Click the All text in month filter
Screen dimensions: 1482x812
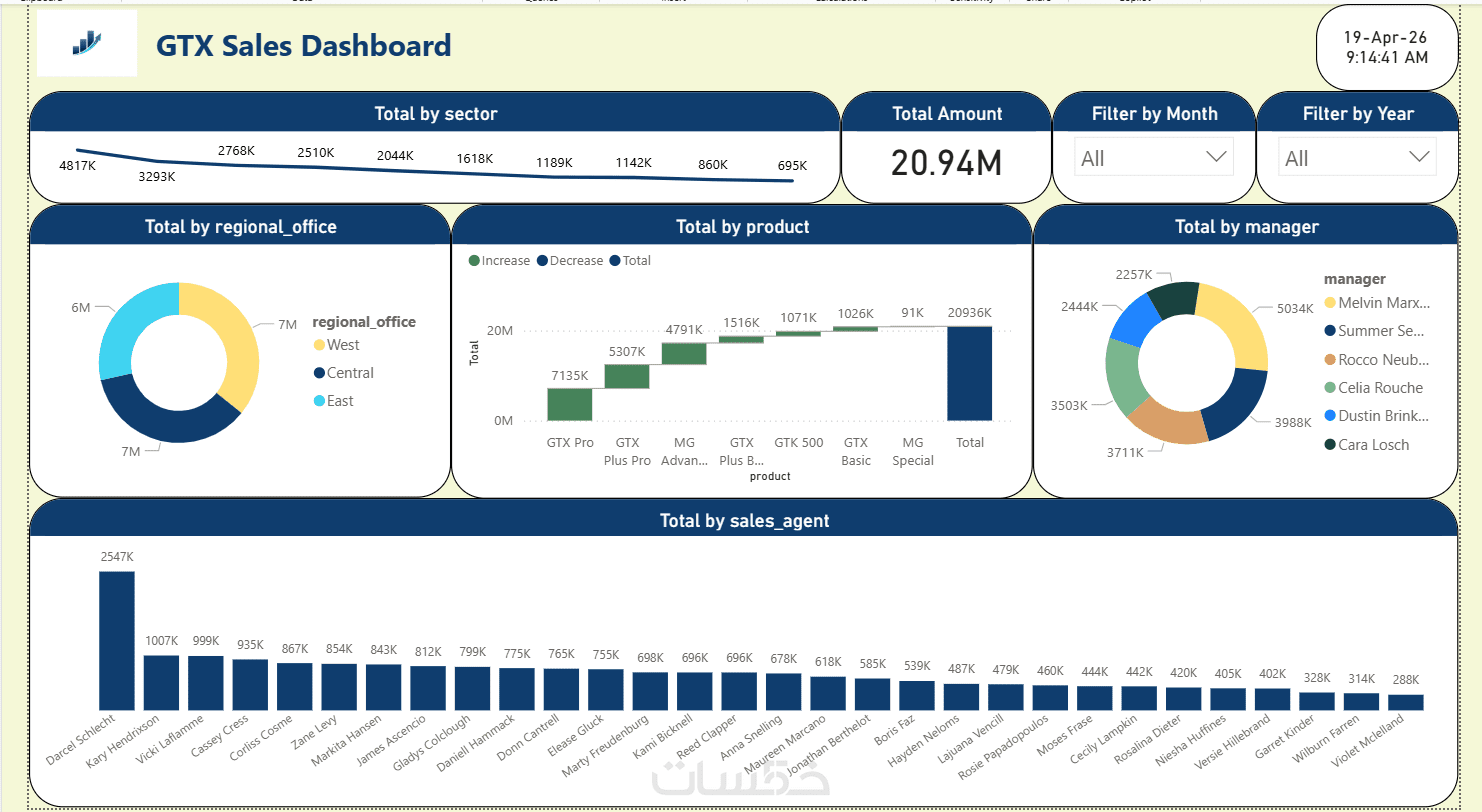click(x=1093, y=158)
